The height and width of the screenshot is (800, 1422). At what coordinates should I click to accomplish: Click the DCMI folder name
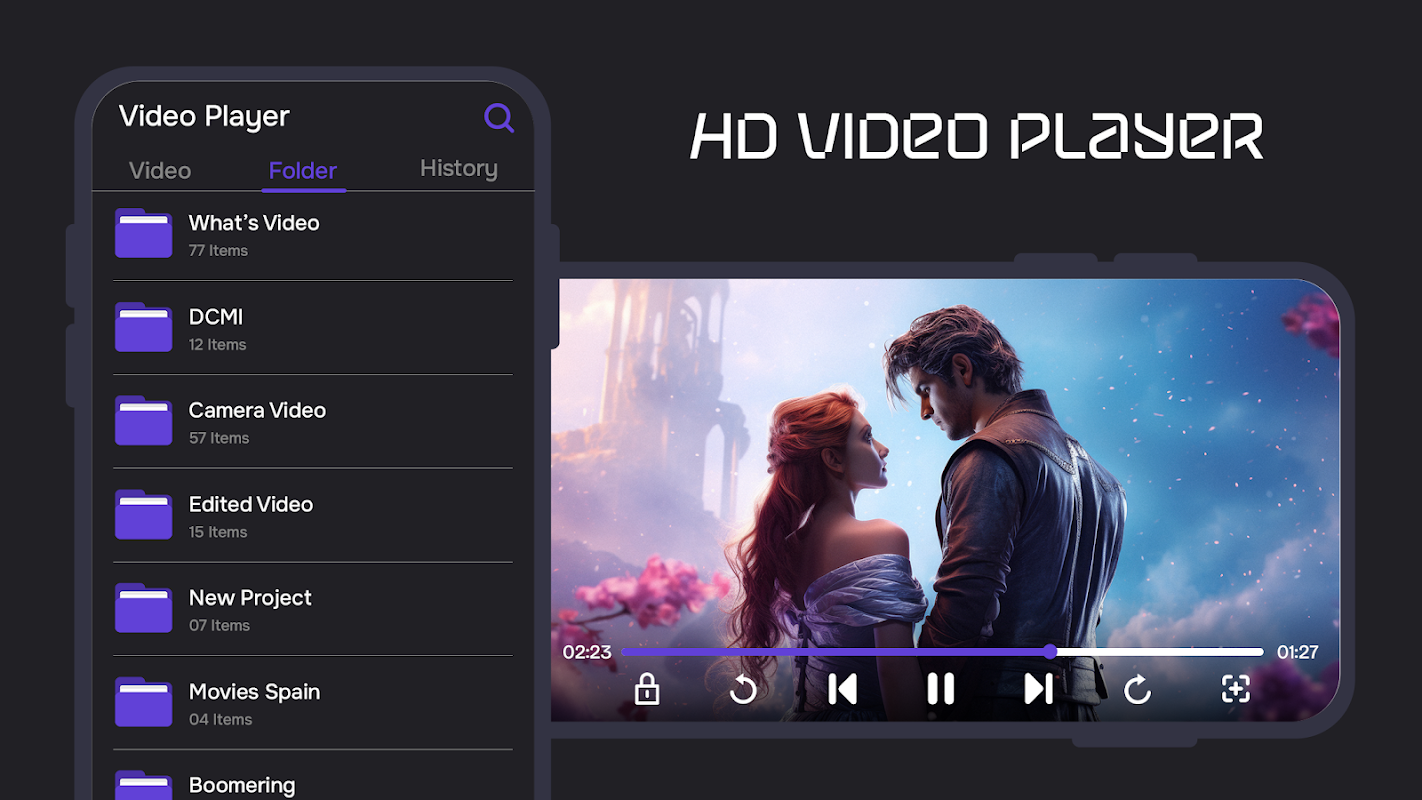tap(216, 317)
